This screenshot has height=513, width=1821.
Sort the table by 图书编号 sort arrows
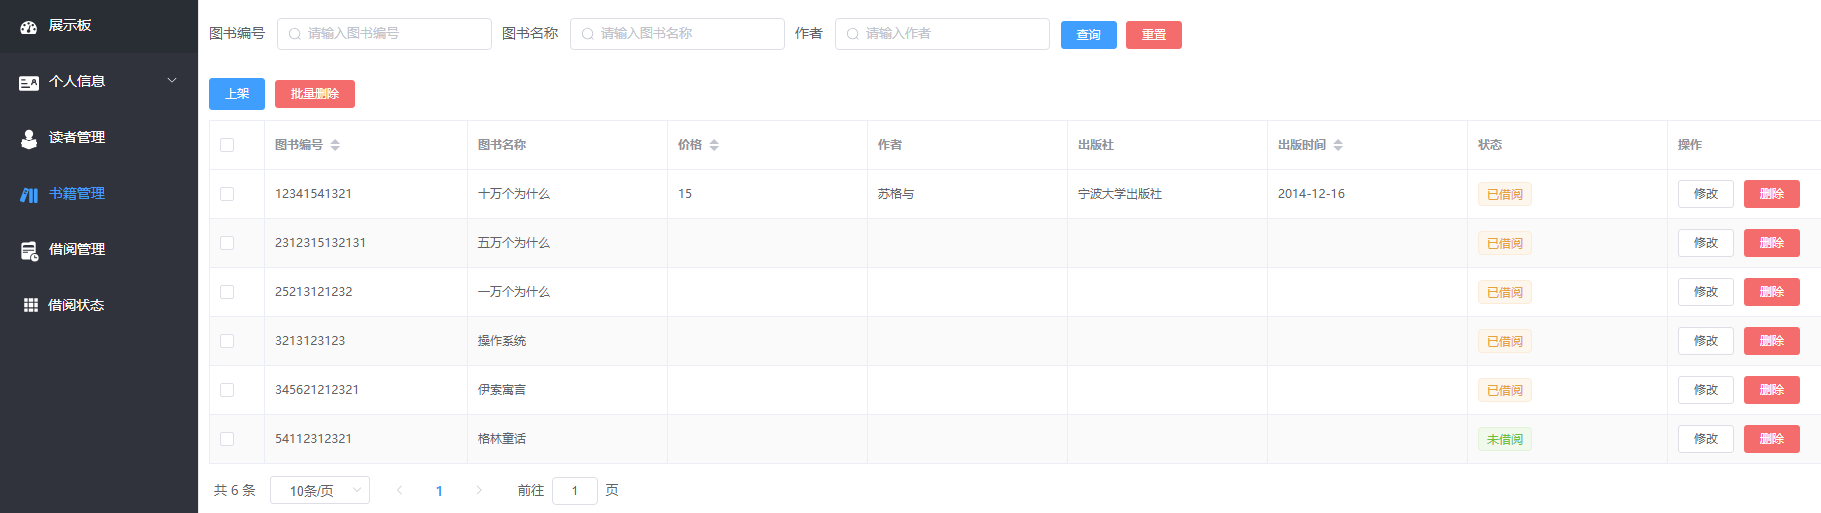tap(335, 145)
